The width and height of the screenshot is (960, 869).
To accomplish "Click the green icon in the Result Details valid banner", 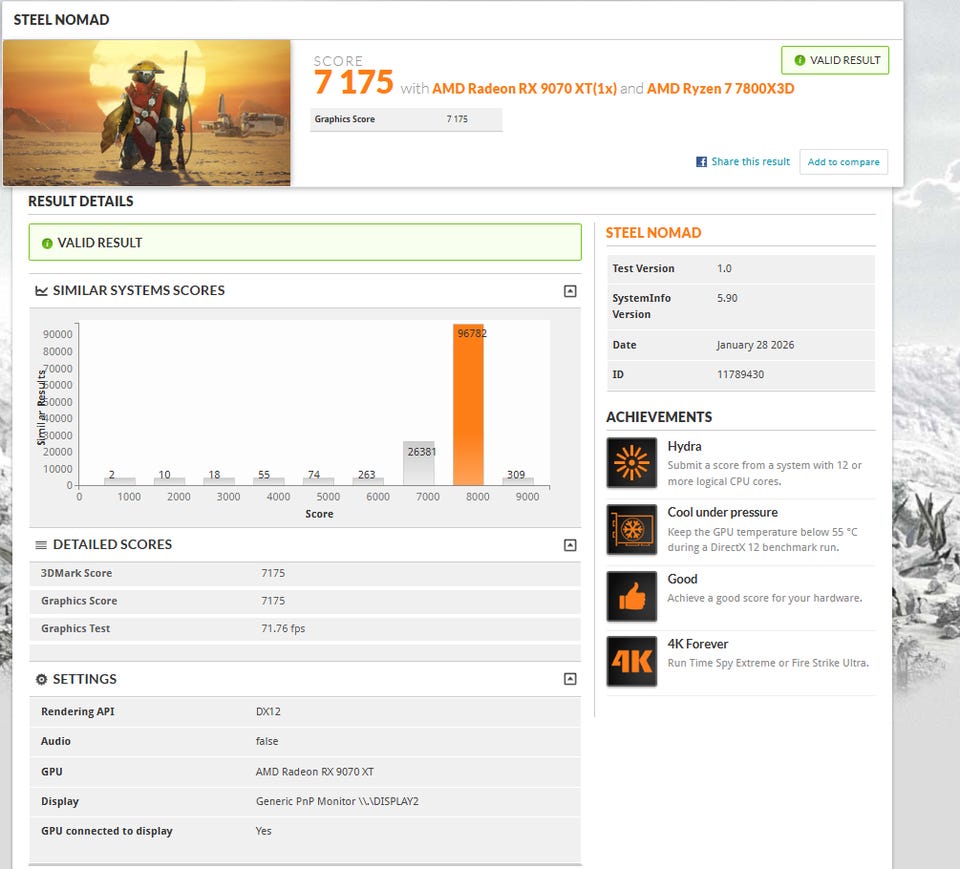I will 47,243.
